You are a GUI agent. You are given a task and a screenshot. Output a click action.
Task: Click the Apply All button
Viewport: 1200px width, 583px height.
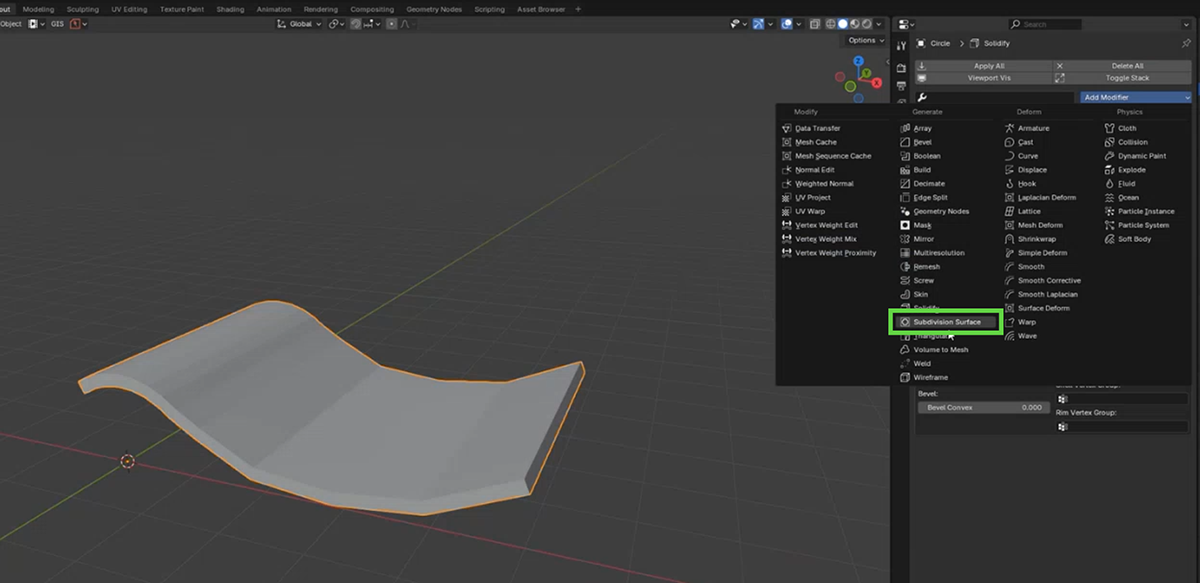click(983, 66)
